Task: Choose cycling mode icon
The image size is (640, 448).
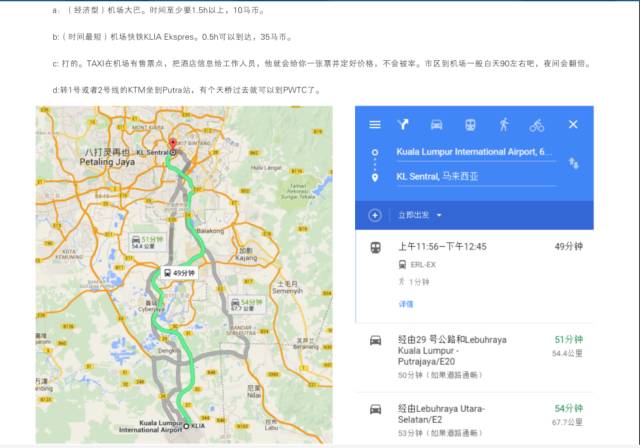Action: tap(537, 125)
